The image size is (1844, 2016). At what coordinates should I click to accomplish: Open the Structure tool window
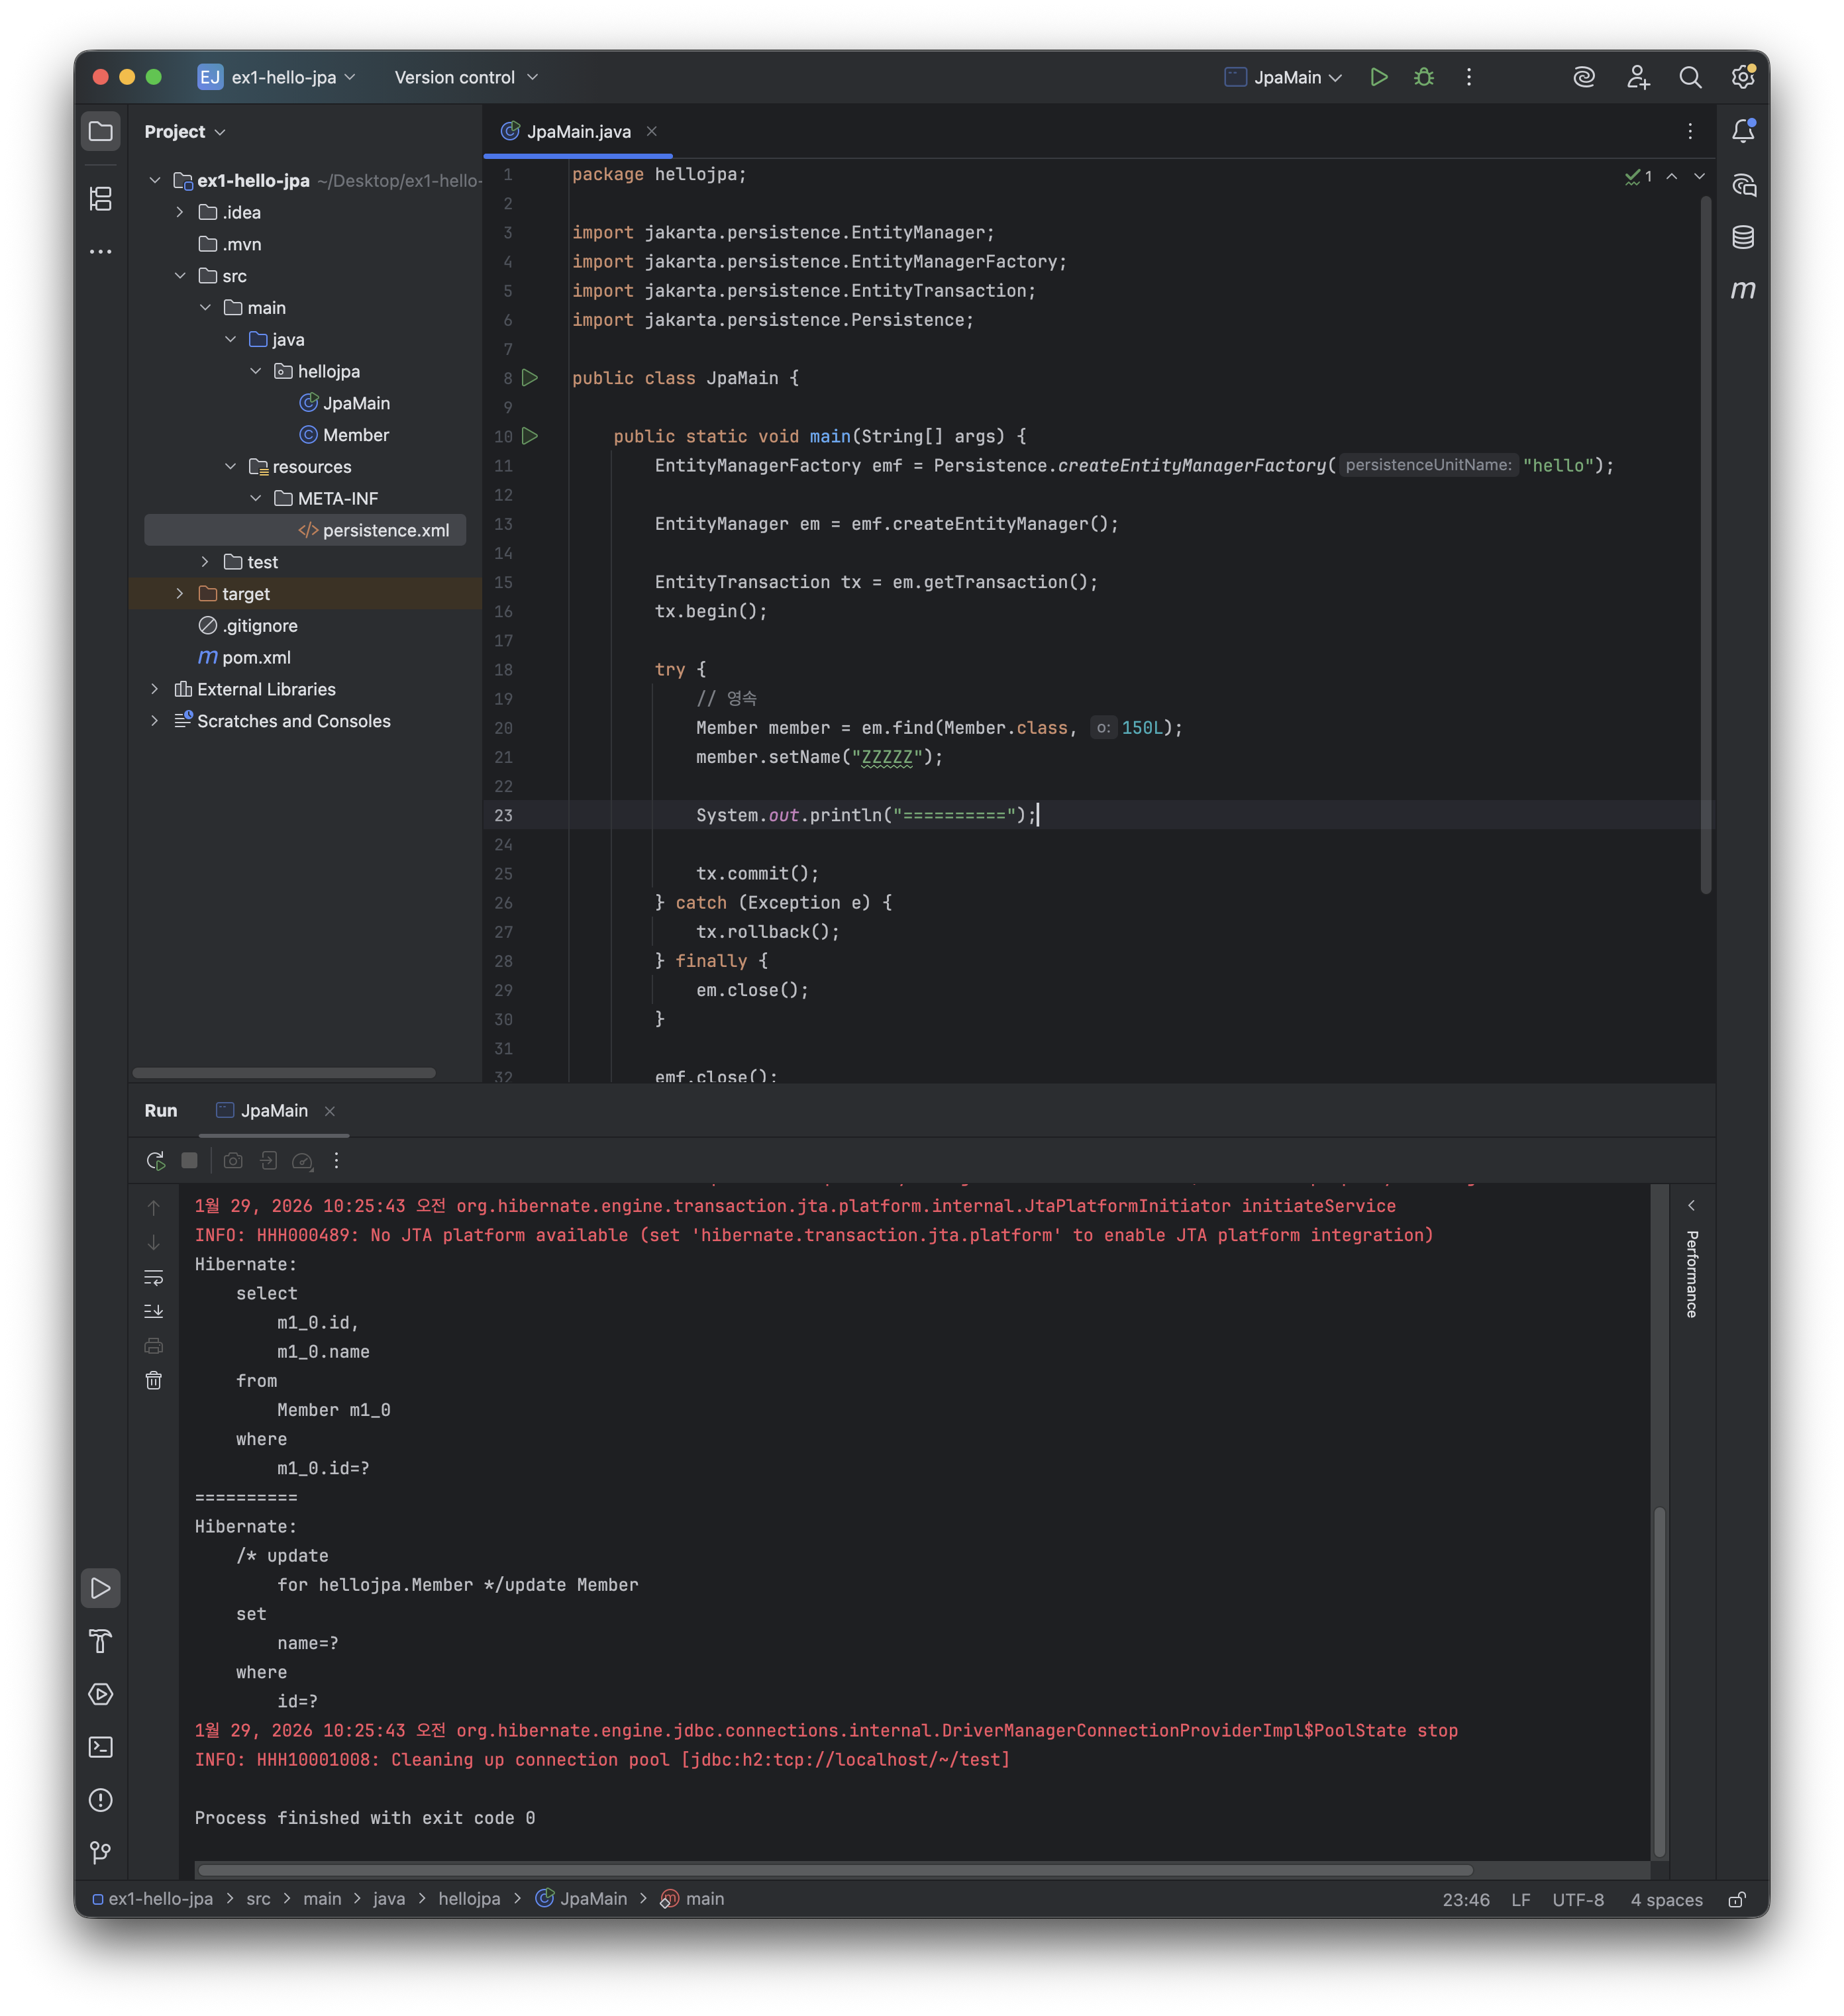pos(100,199)
